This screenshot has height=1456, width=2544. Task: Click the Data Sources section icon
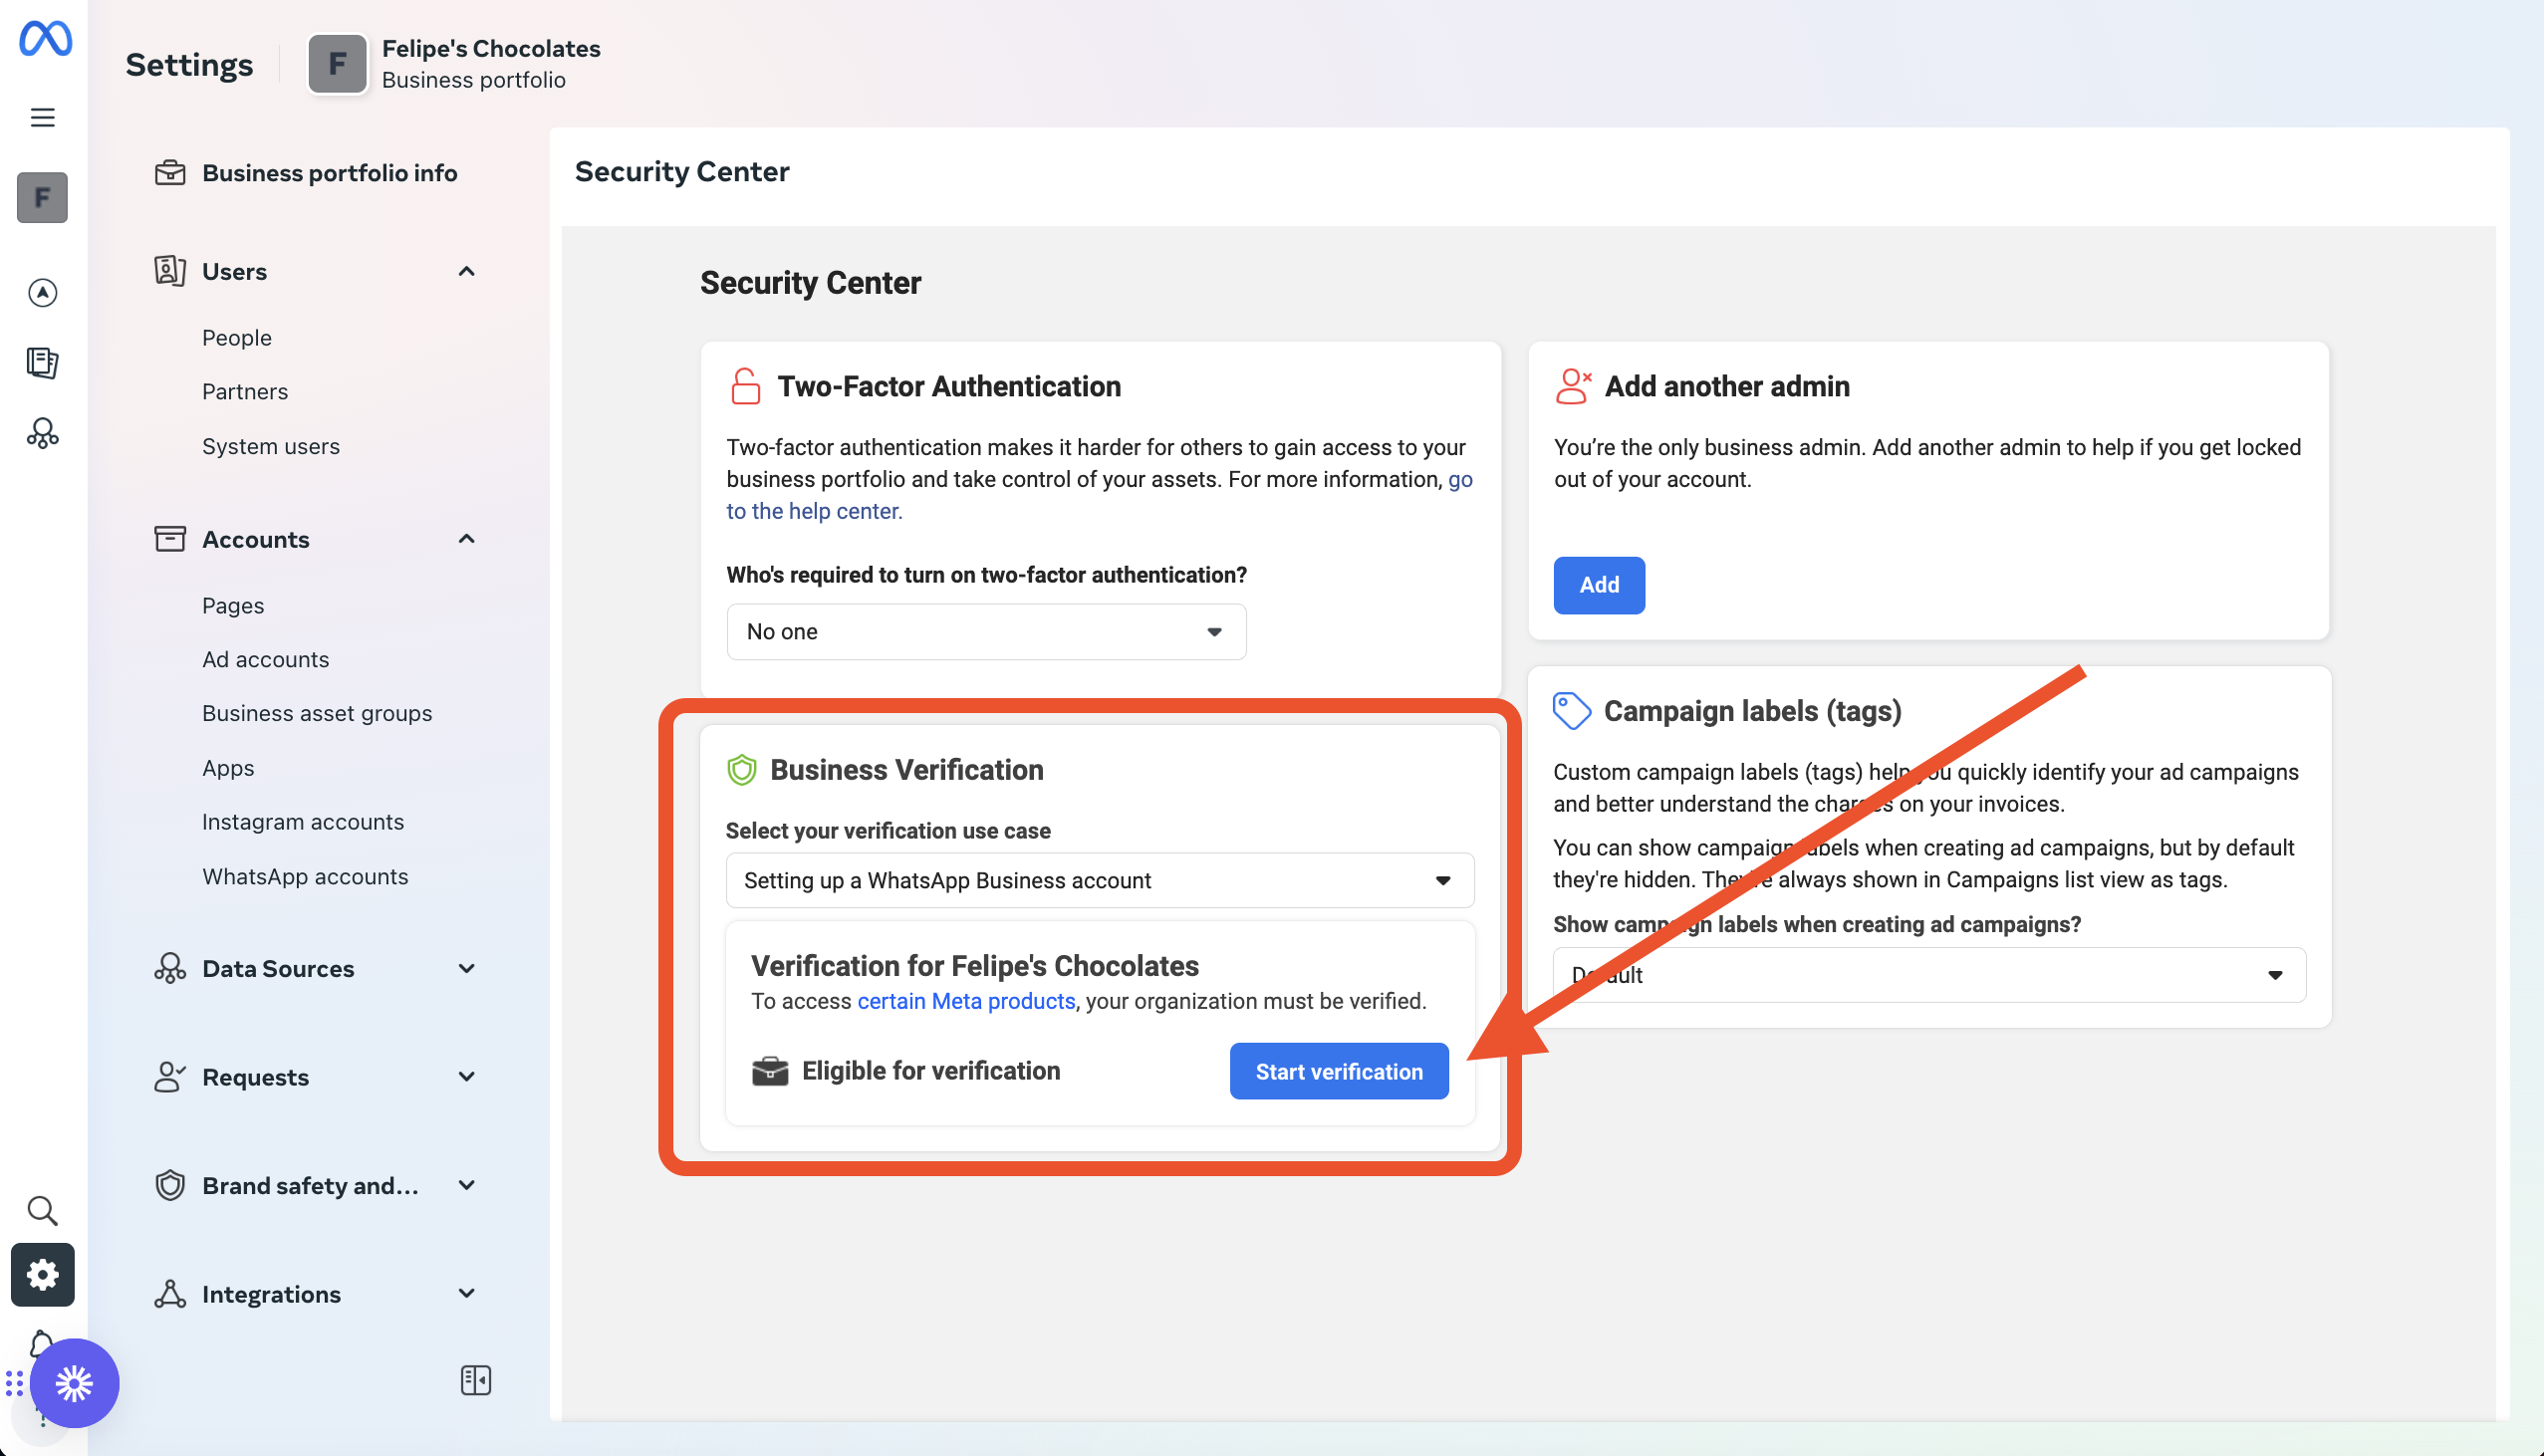[170, 968]
